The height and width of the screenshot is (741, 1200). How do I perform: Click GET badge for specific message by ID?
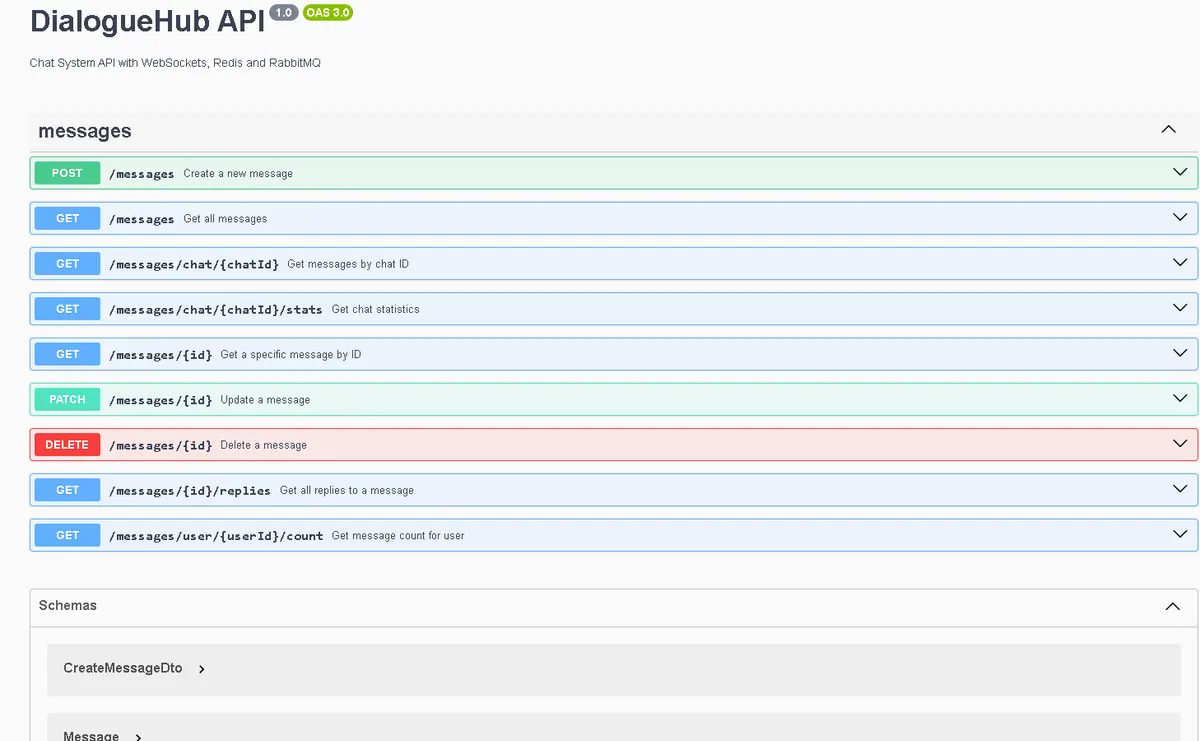click(67, 354)
